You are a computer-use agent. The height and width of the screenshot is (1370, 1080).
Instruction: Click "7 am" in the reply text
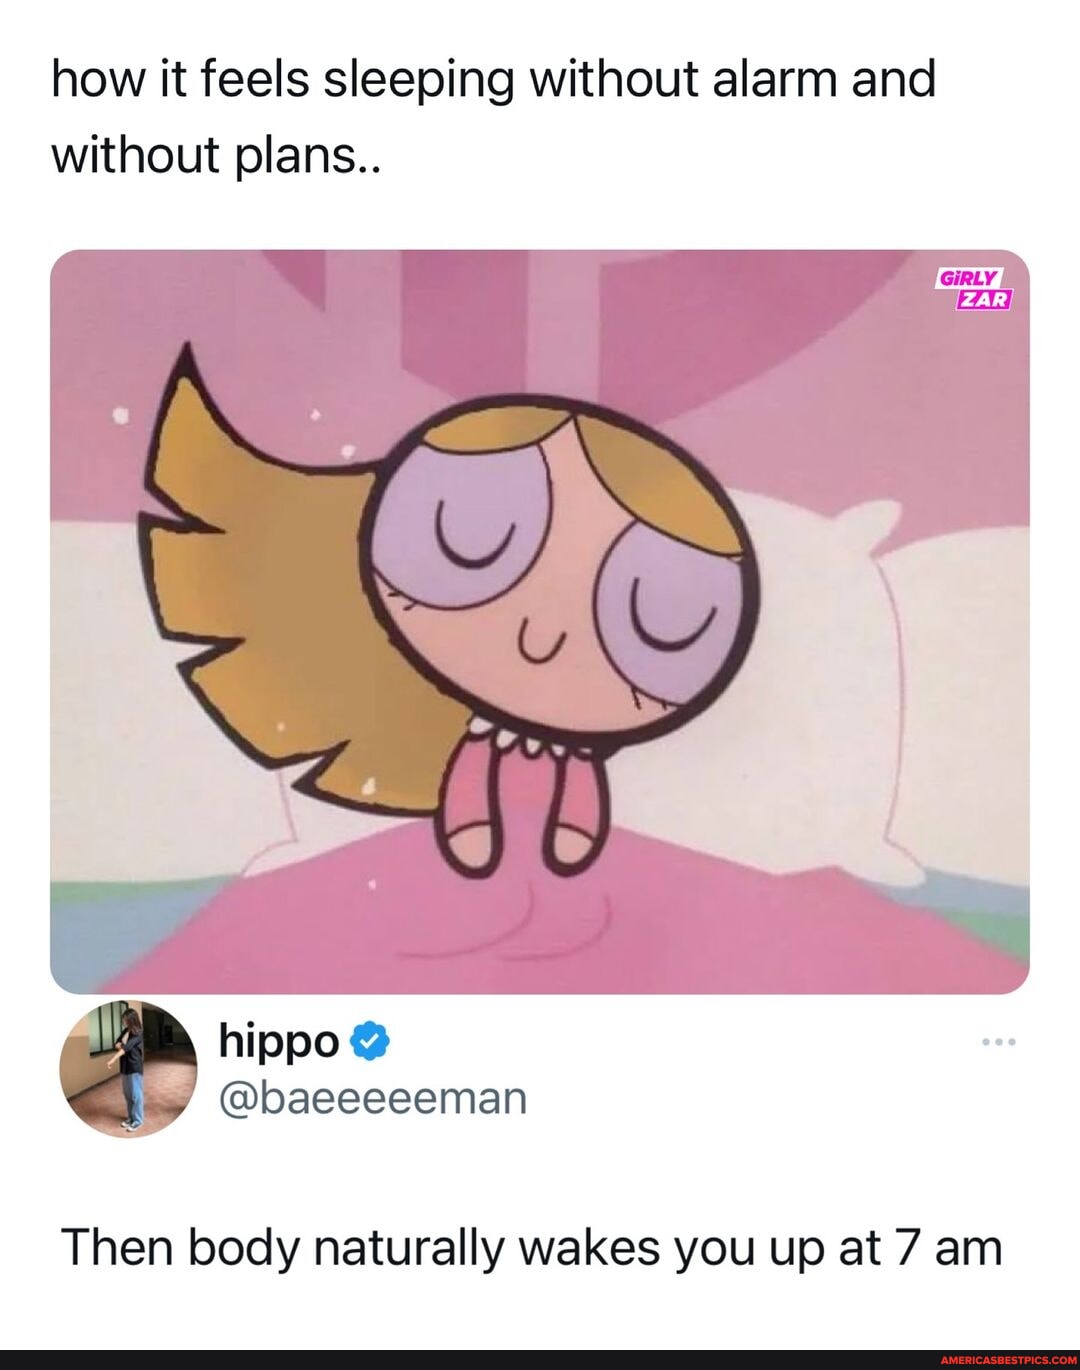point(951,1247)
